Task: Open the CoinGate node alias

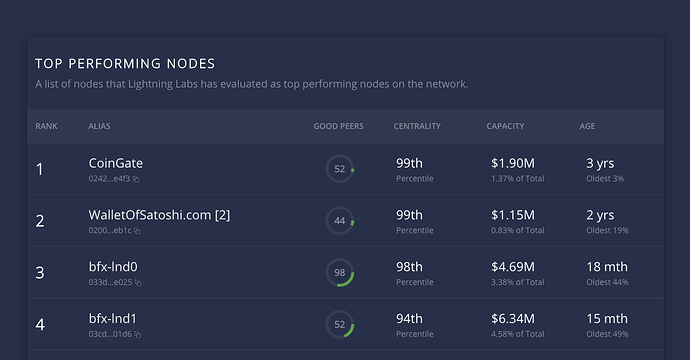Action: click(x=116, y=163)
